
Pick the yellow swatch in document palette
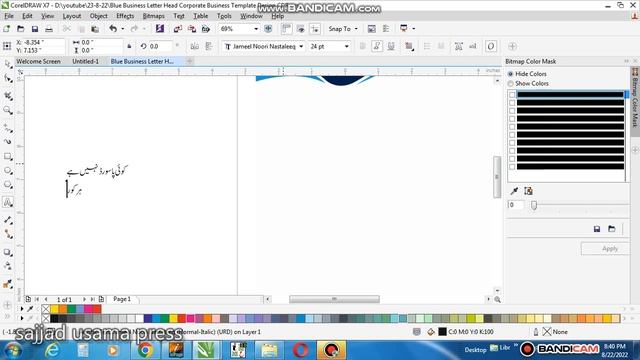click(x=54, y=309)
